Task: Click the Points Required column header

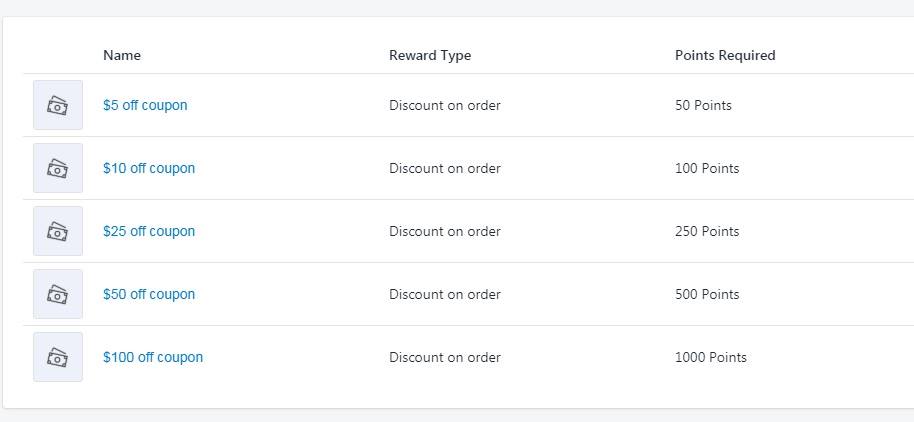Action: 725,55
